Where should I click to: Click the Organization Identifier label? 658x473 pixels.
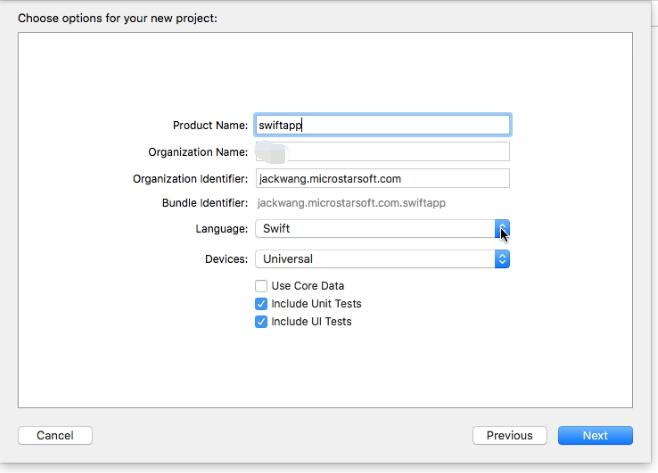point(190,179)
